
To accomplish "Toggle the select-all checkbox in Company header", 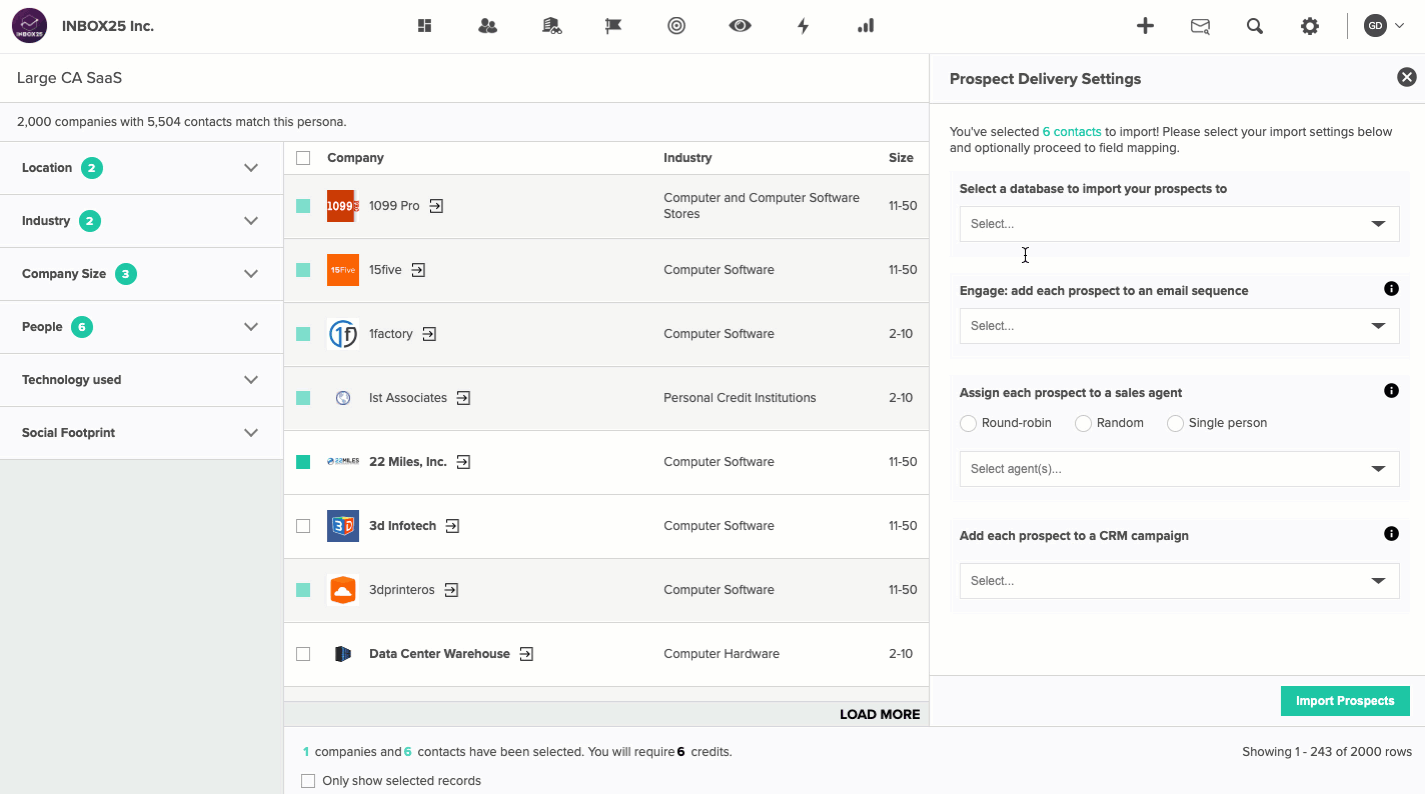I will click(303, 158).
